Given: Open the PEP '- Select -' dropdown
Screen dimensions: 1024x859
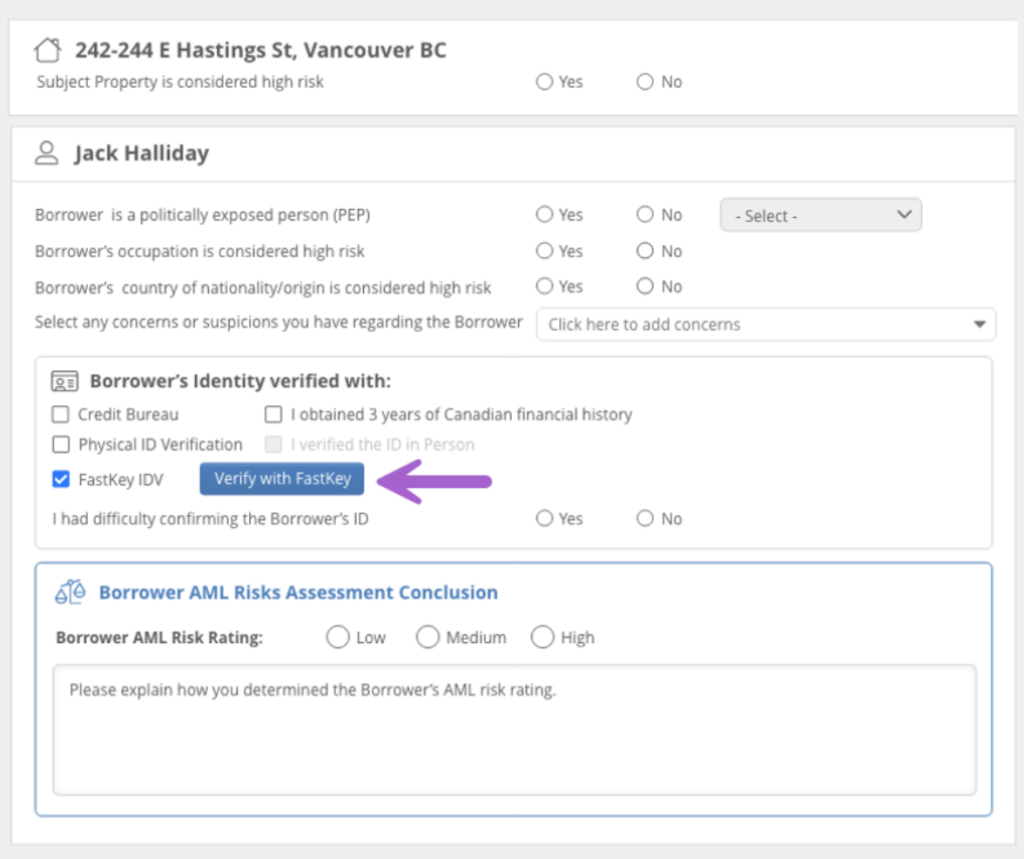Looking at the screenshot, I should point(820,215).
